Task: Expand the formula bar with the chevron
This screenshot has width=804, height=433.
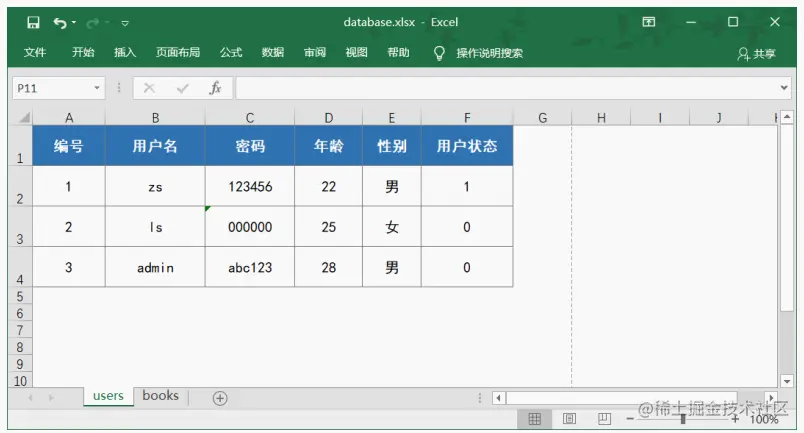Action: coord(784,88)
